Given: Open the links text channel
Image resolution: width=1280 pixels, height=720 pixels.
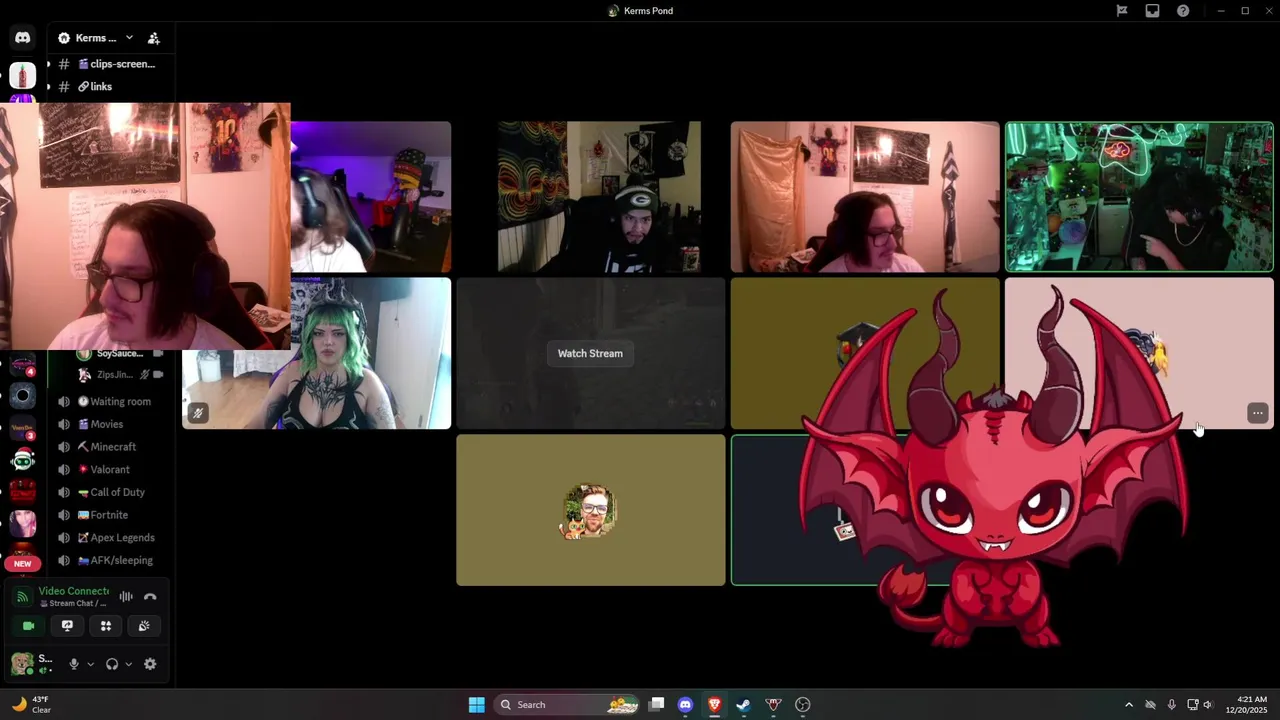Looking at the screenshot, I should pos(95,87).
